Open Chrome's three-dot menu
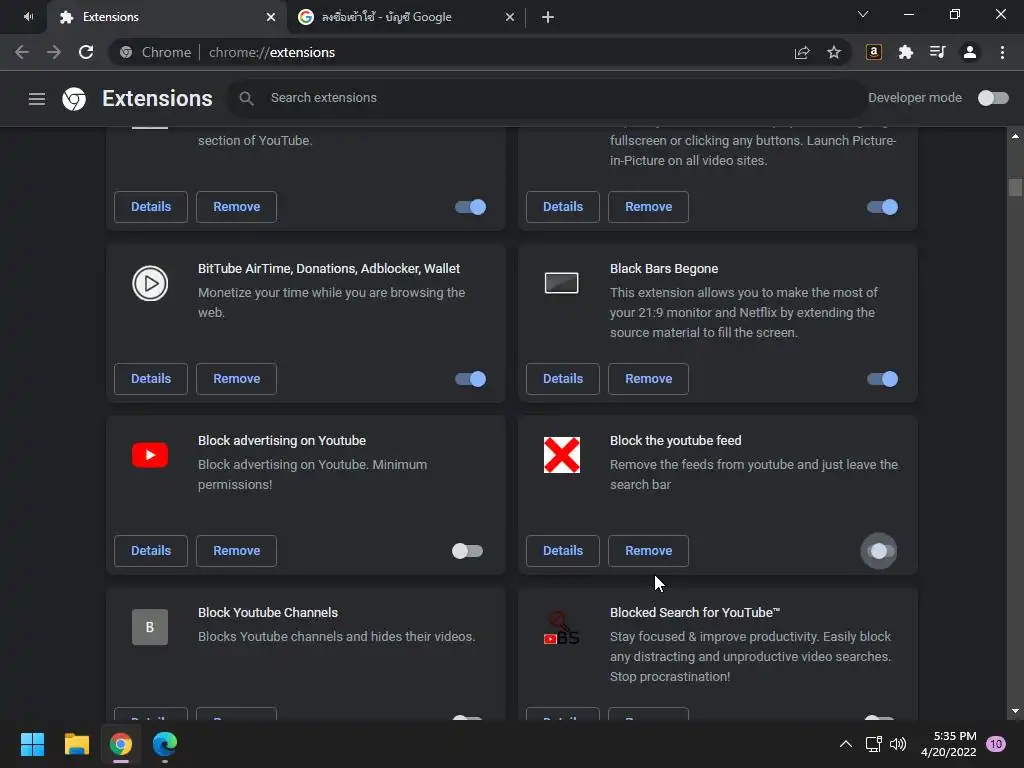Viewport: 1024px width, 768px height. coord(1002,52)
